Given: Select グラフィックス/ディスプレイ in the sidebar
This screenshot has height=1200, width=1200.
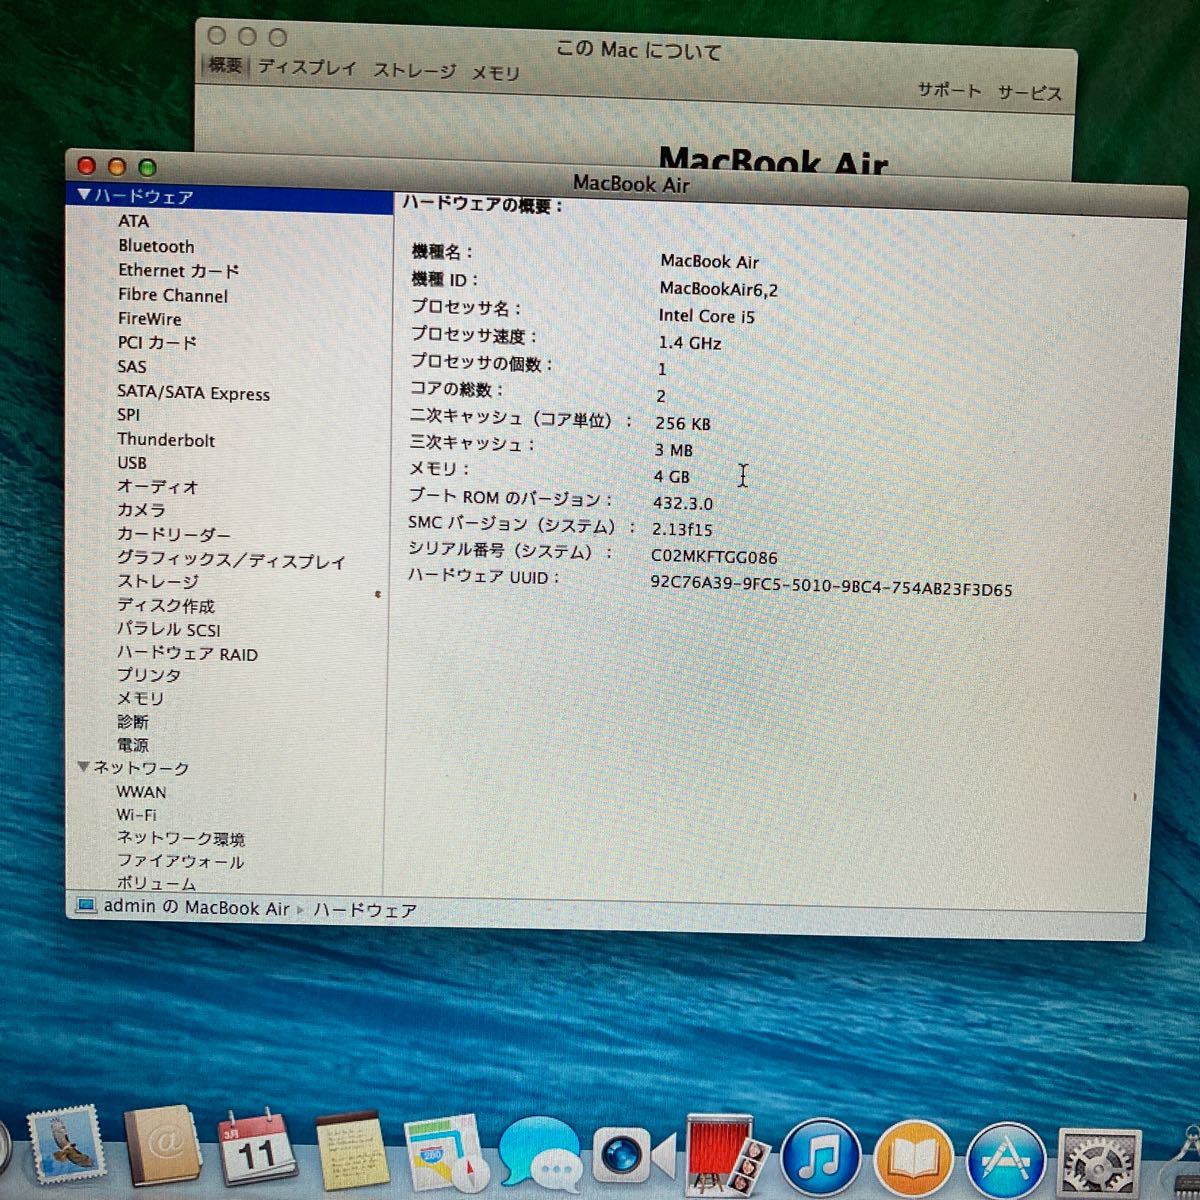Looking at the screenshot, I should [x=231, y=560].
